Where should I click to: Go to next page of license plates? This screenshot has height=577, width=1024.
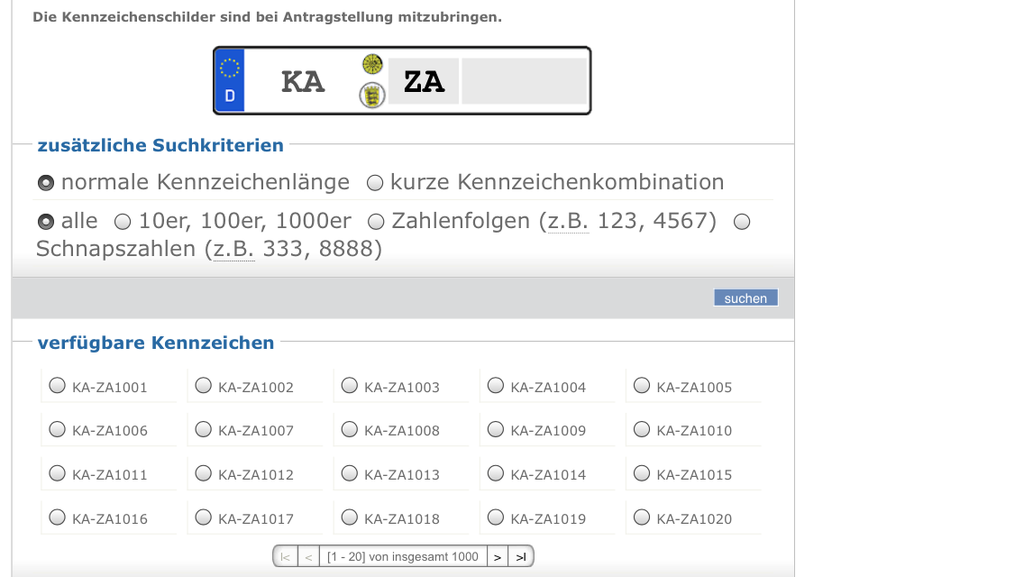497,557
